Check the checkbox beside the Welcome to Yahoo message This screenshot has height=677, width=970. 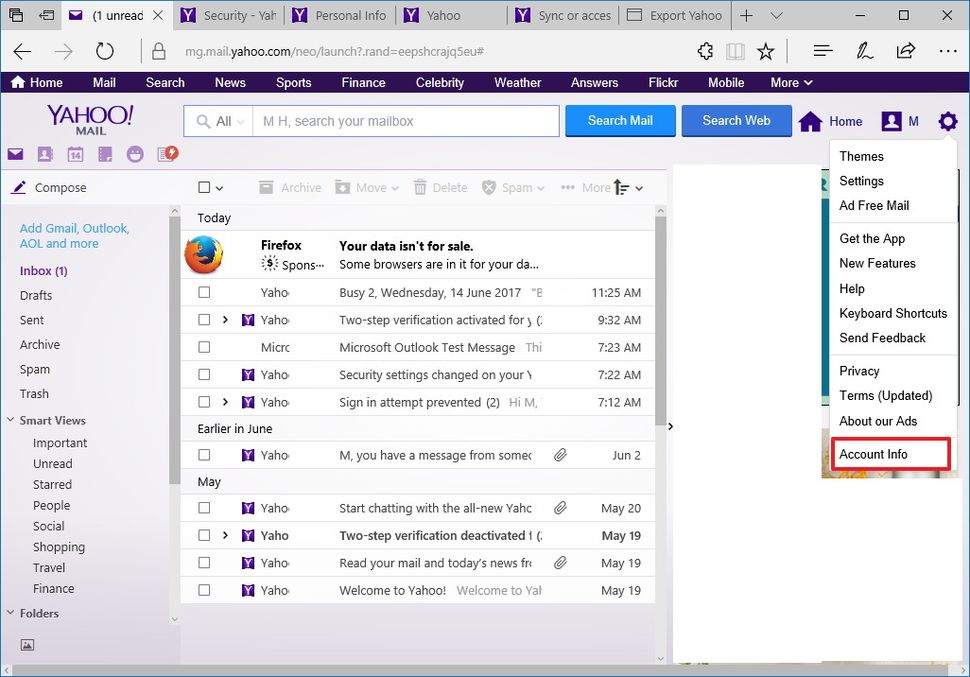pyautogui.click(x=204, y=590)
